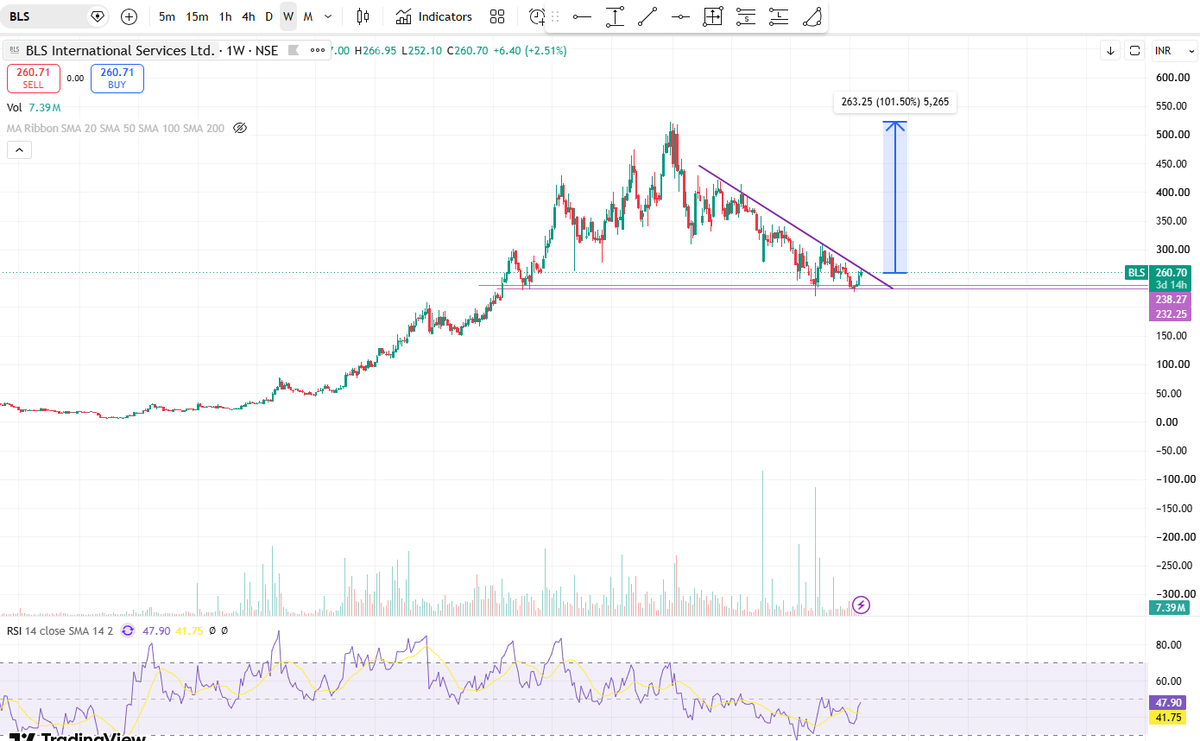The width and height of the screenshot is (1200, 741).
Task: Select the M monthly timeframe
Action: tap(307, 17)
